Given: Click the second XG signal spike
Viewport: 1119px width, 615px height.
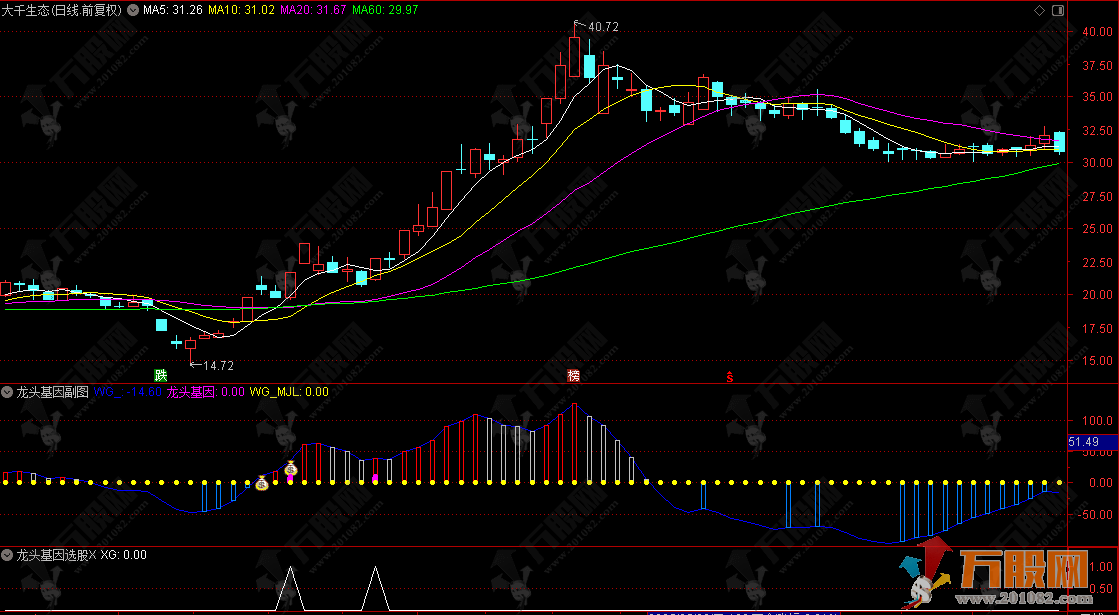Looking at the screenshot, I should pyautogui.click(x=375, y=589).
